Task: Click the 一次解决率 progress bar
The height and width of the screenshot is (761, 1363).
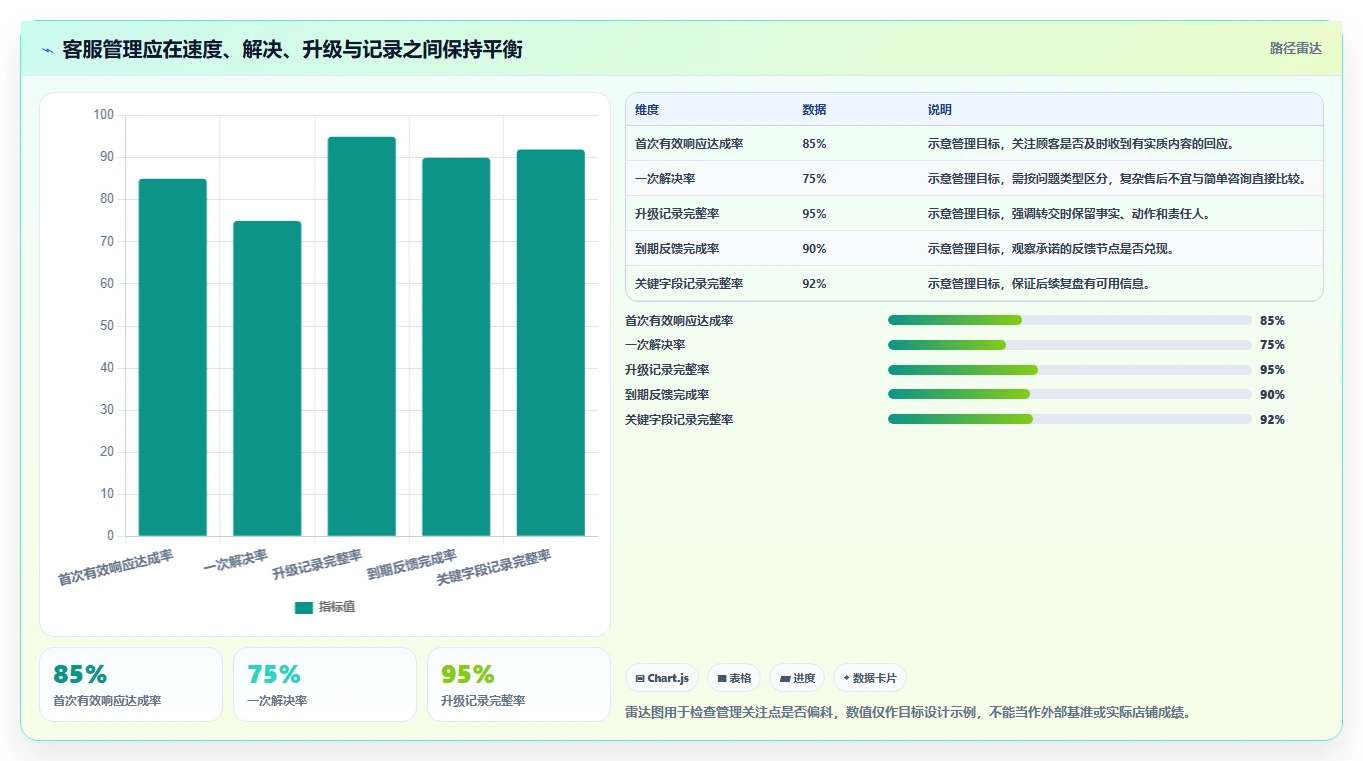Action: (x=1070, y=345)
